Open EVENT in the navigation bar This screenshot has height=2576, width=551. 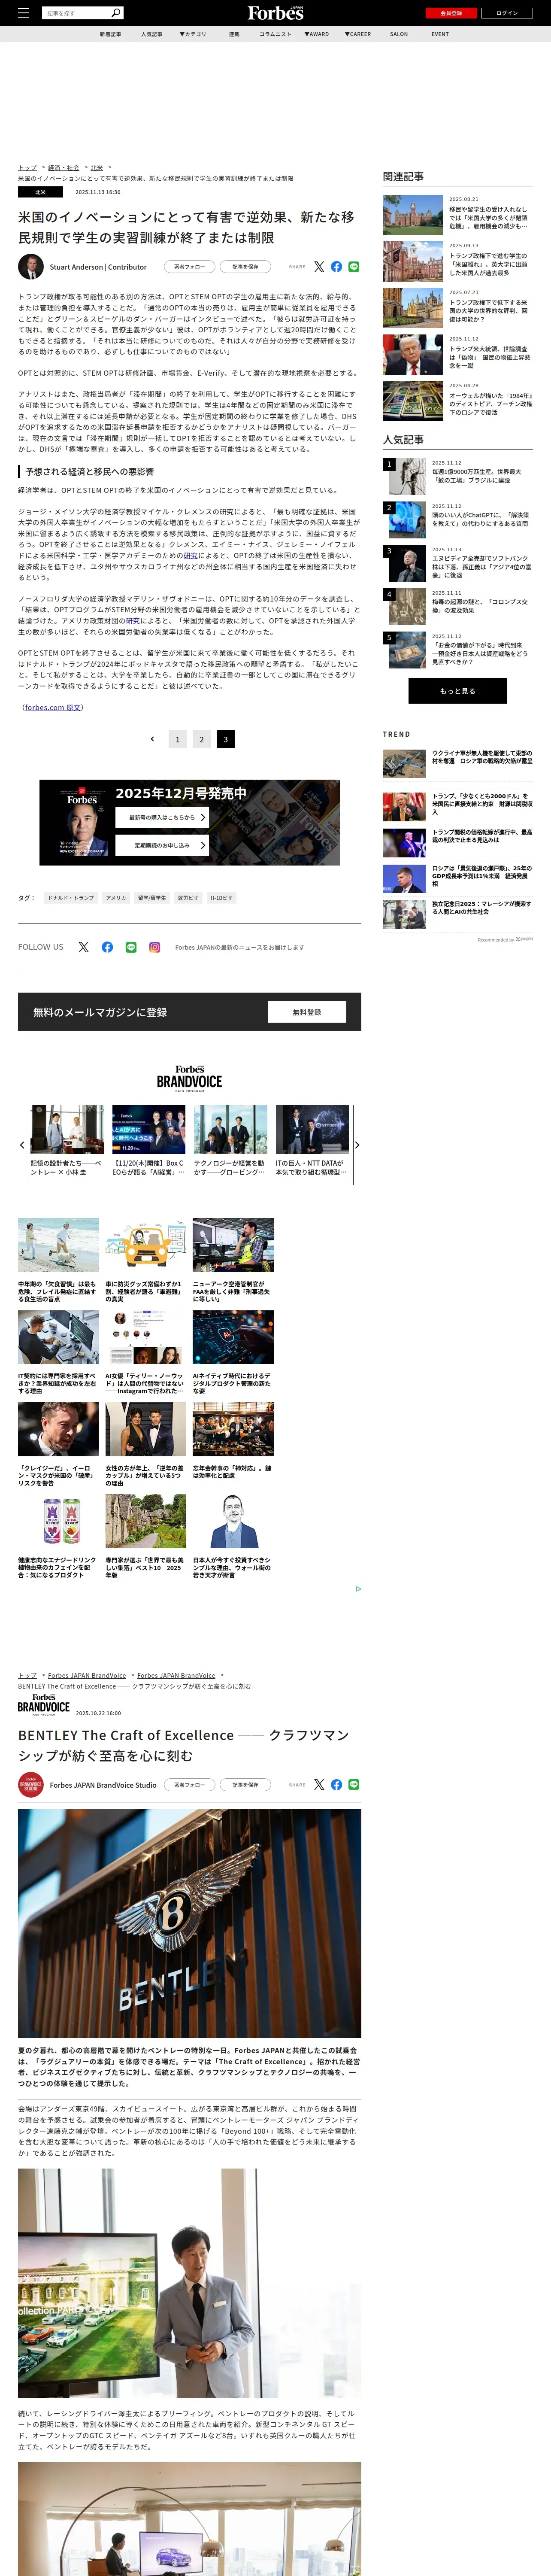point(440,34)
